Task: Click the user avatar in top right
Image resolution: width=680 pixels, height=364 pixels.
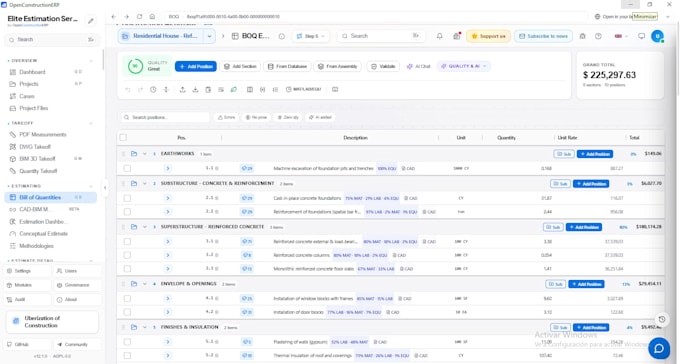Action: [x=657, y=36]
